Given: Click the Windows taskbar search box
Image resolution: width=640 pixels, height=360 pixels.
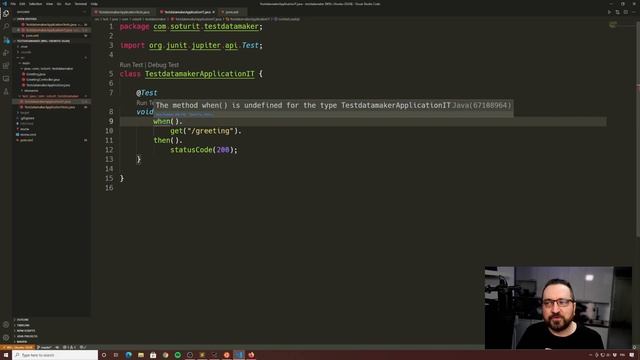Looking at the screenshot, I should [56, 355].
